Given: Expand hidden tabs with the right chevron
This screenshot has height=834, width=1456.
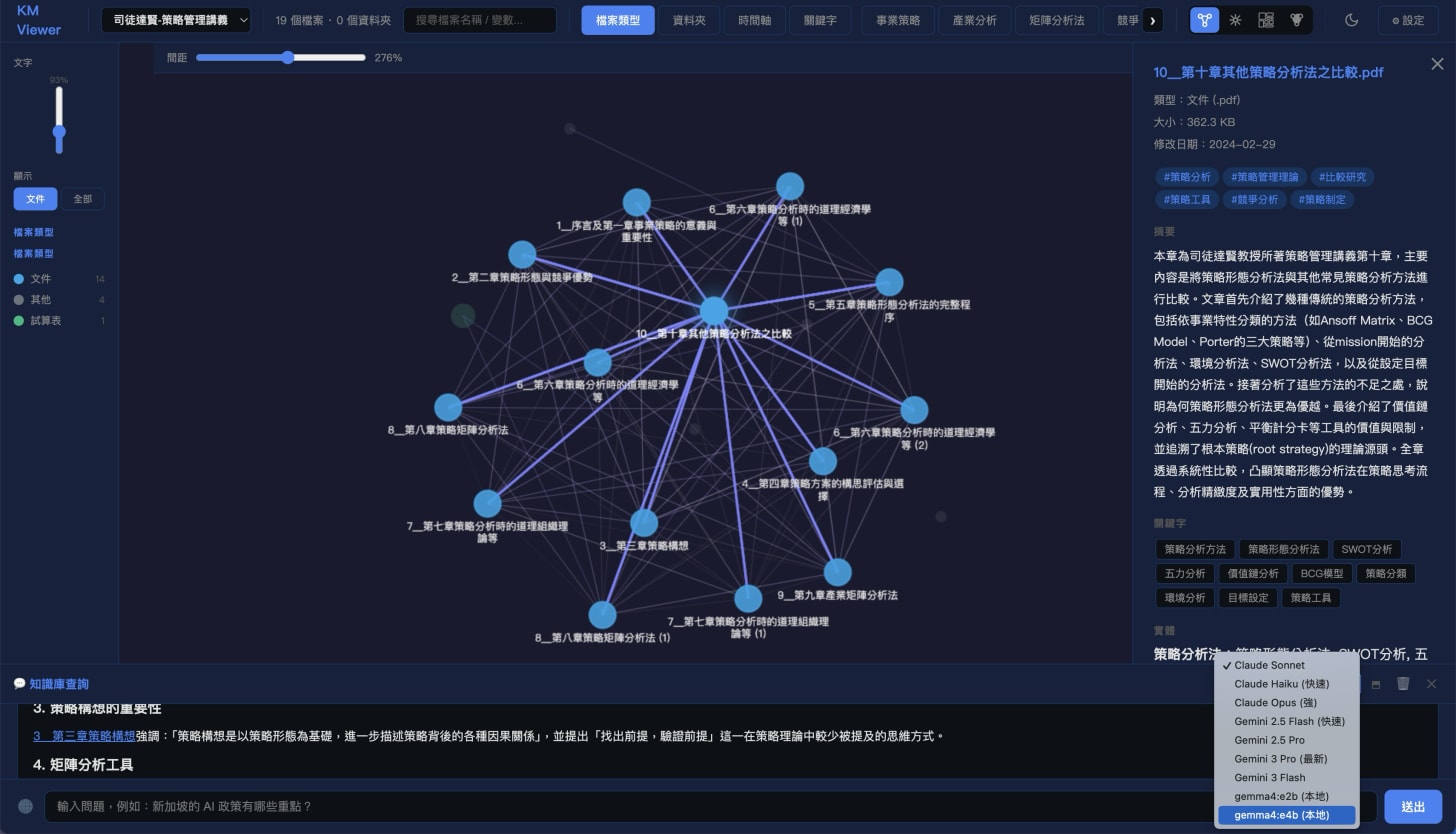Looking at the screenshot, I should click(1152, 20).
